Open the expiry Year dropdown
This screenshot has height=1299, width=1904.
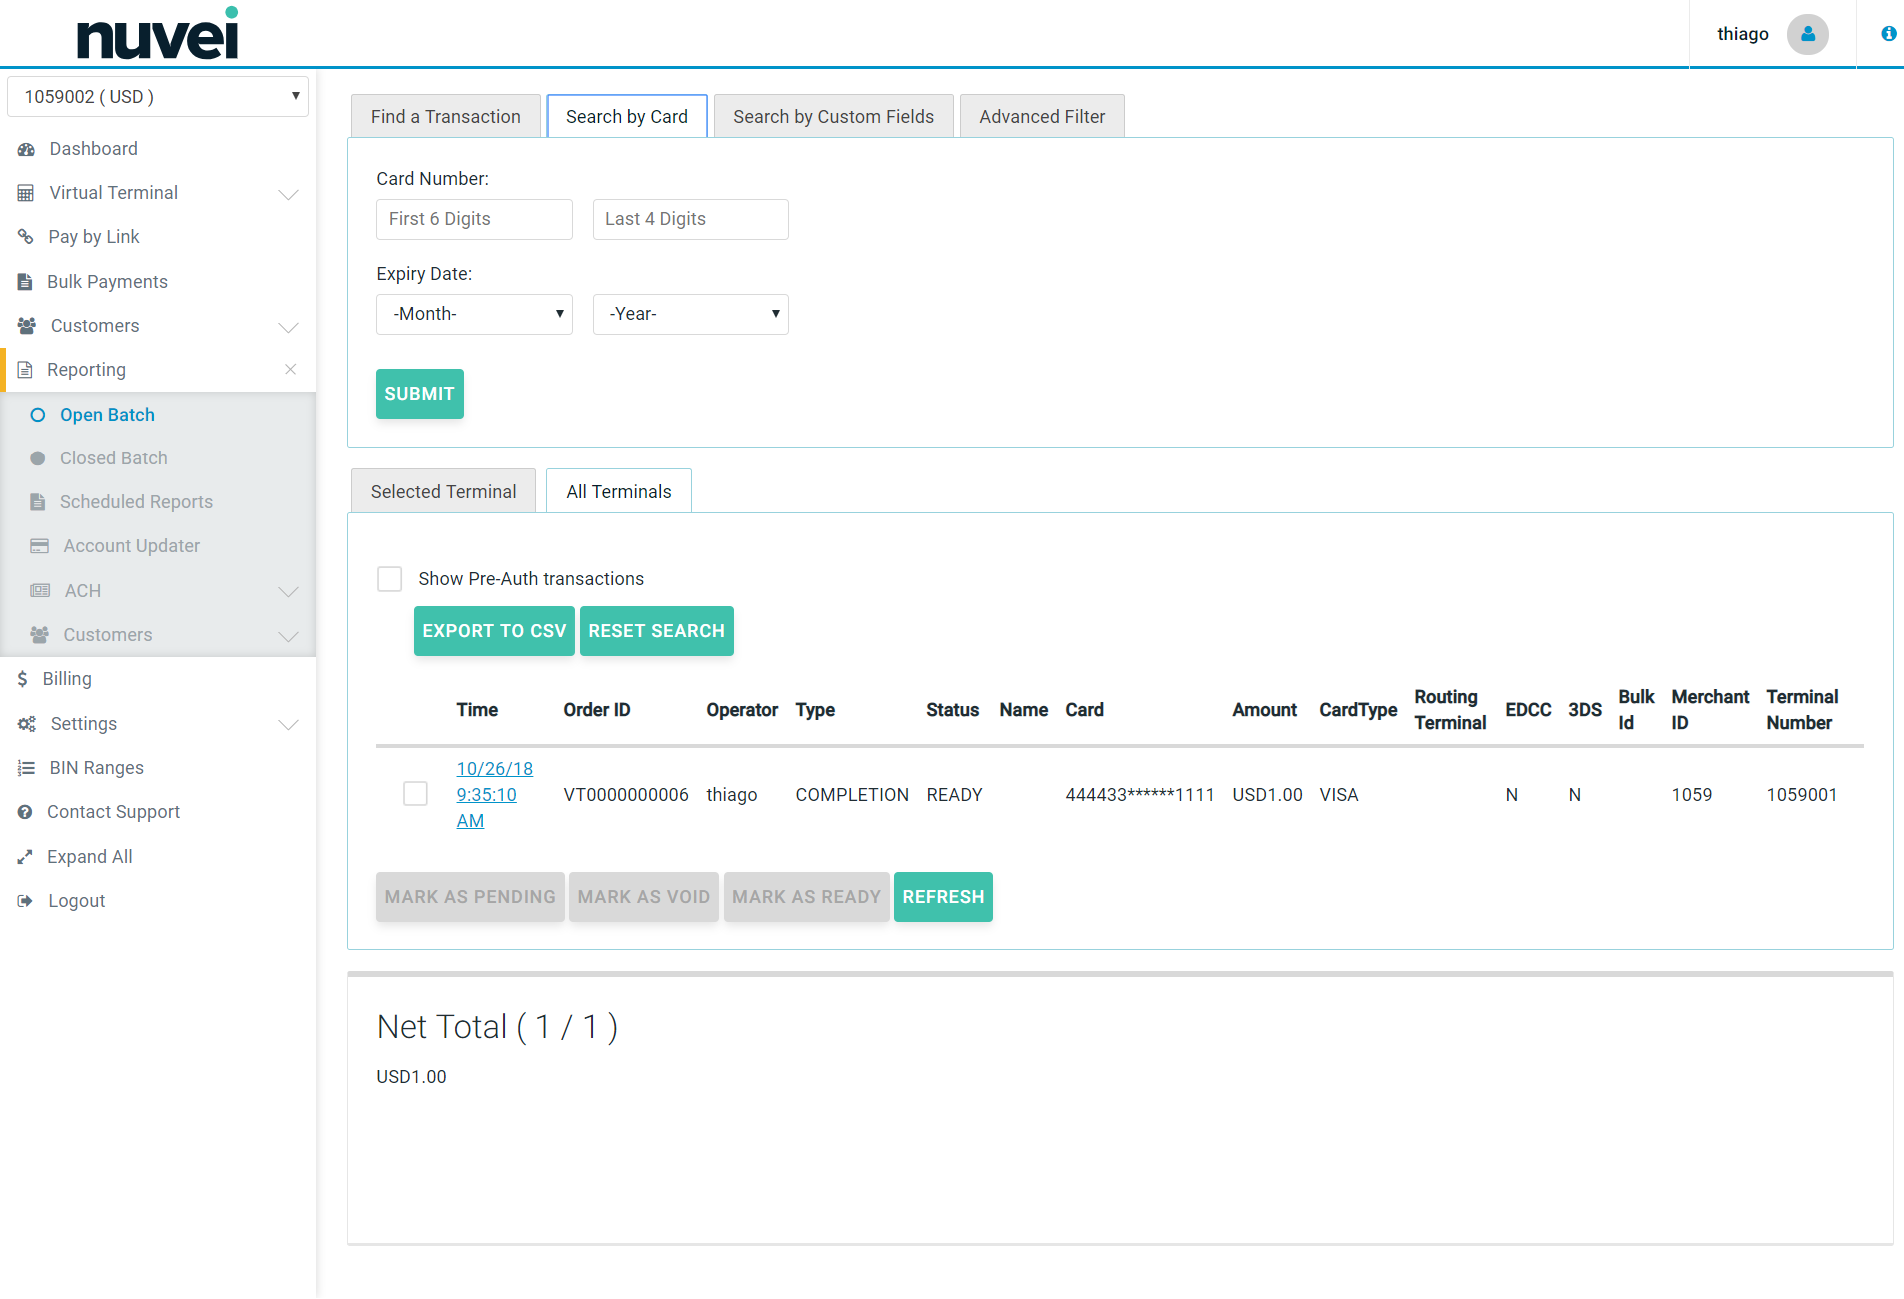[690, 314]
